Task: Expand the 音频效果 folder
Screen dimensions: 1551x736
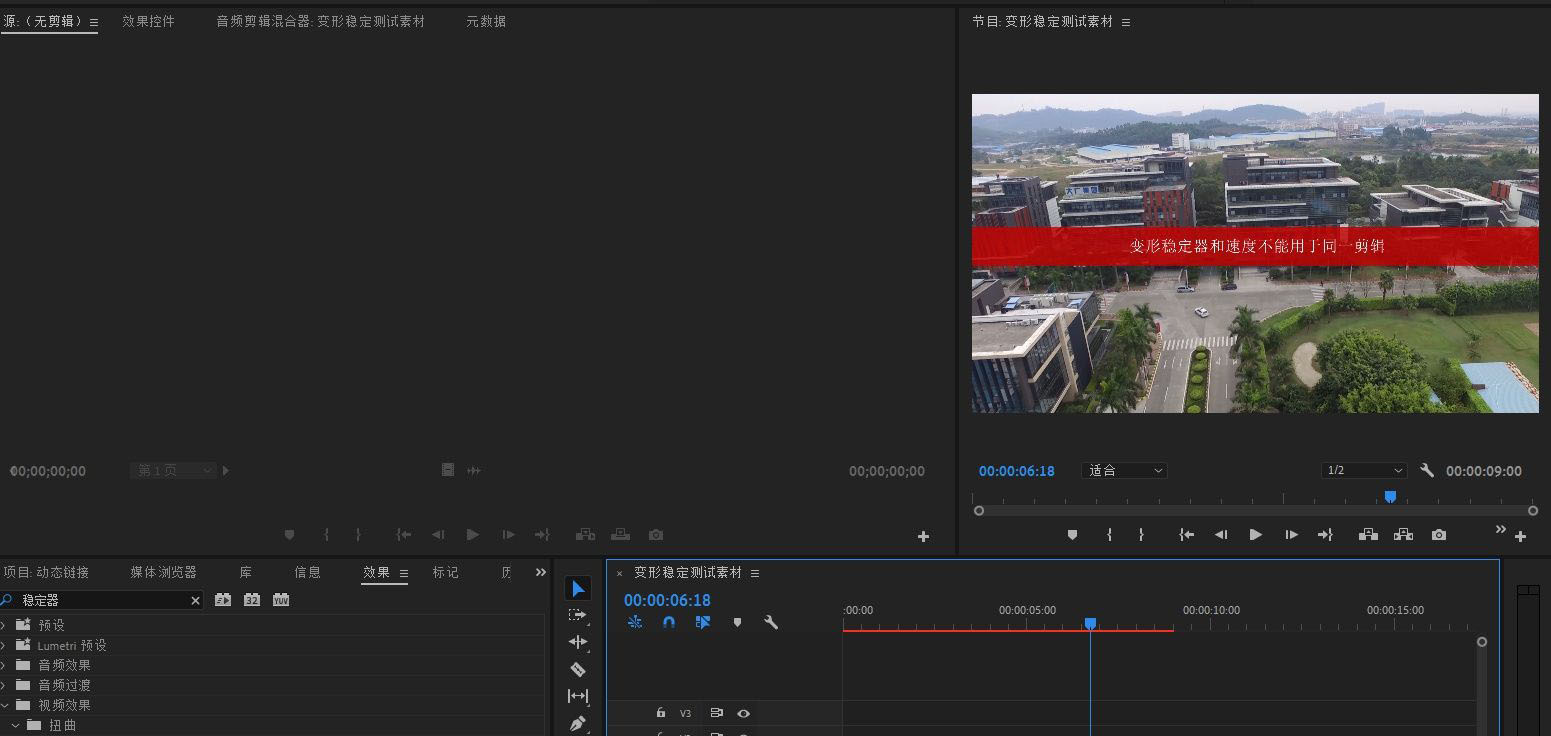Action: (x=3, y=665)
